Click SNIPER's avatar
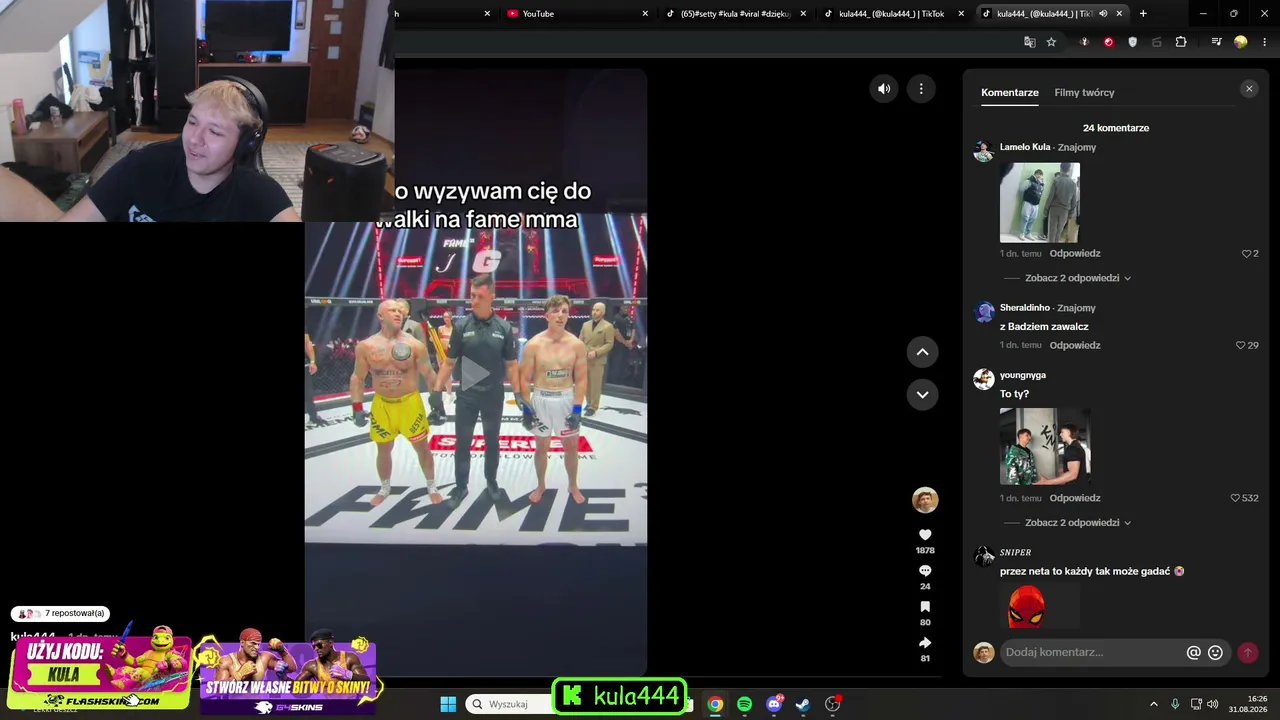The width and height of the screenshot is (1280, 720). point(984,556)
